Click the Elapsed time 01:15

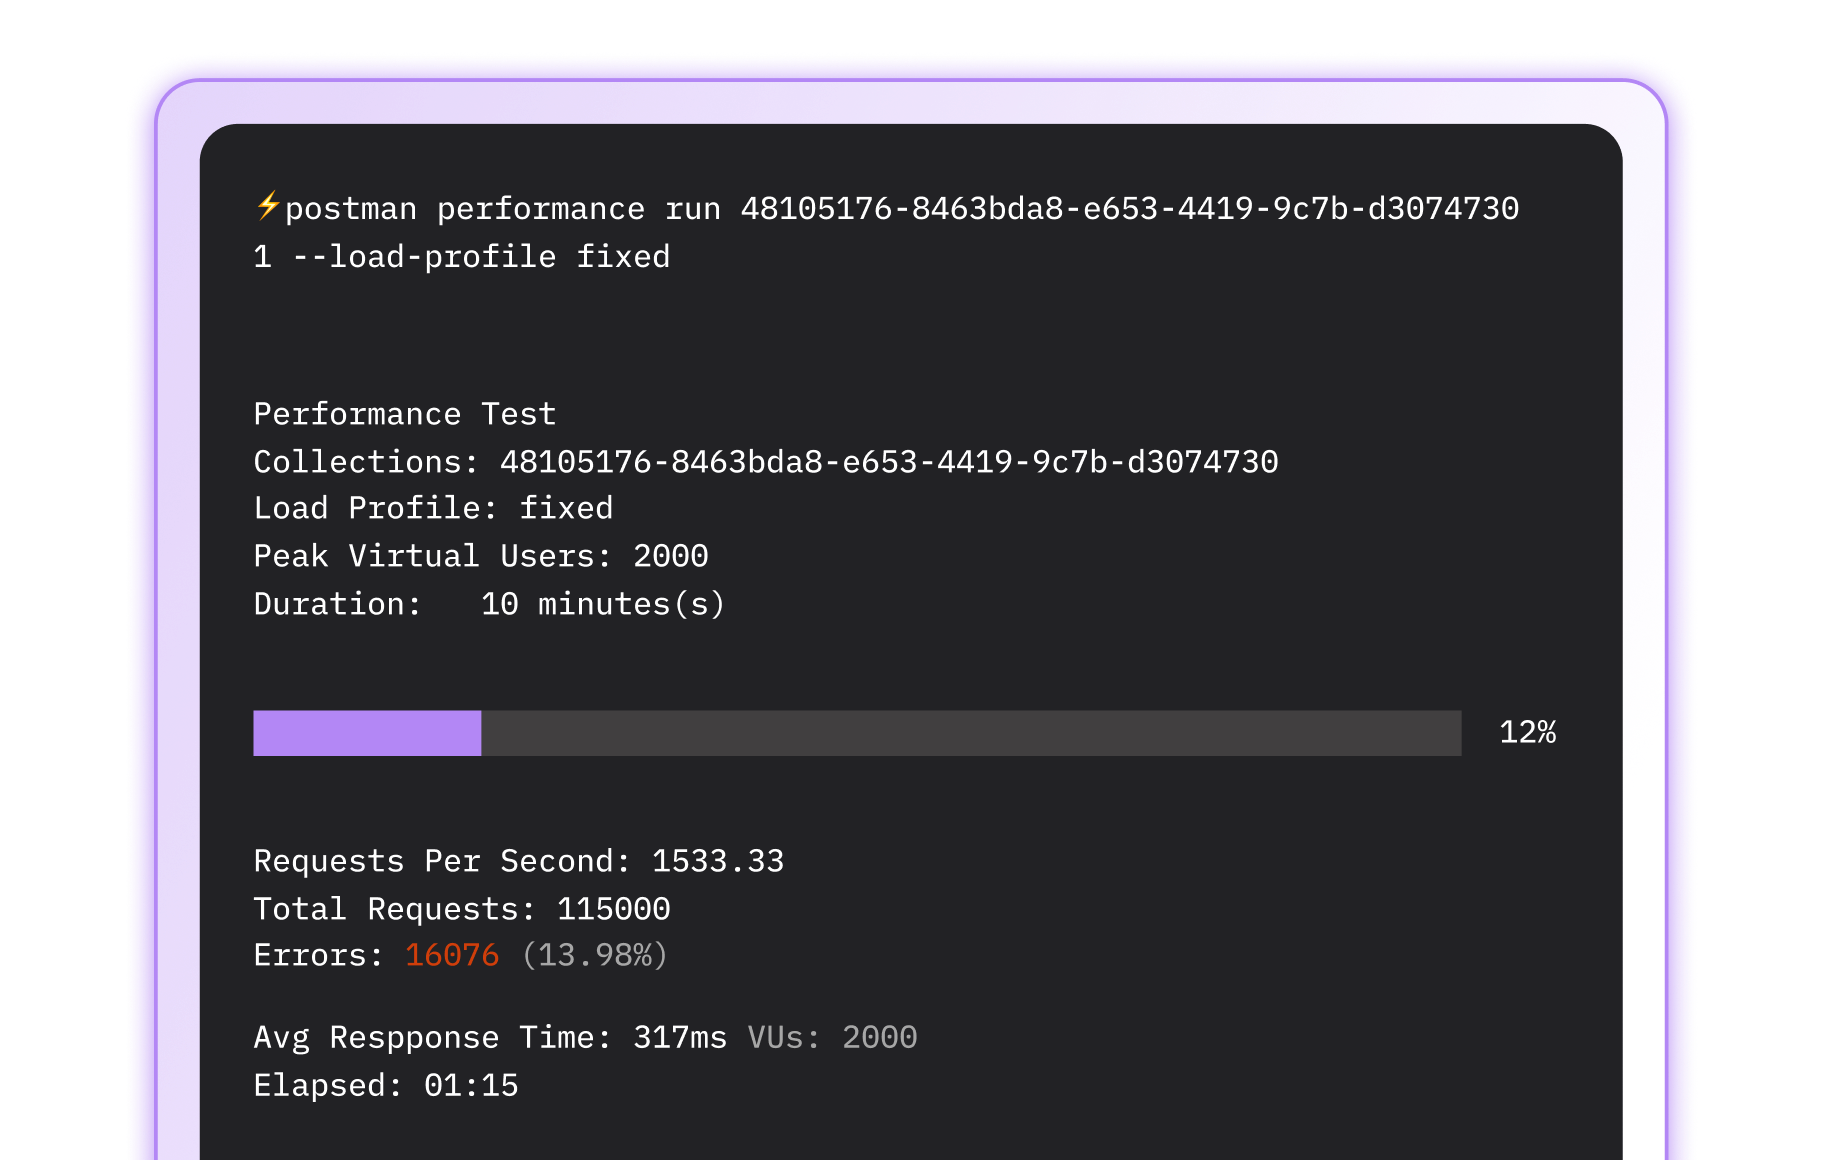click(471, 1085)
